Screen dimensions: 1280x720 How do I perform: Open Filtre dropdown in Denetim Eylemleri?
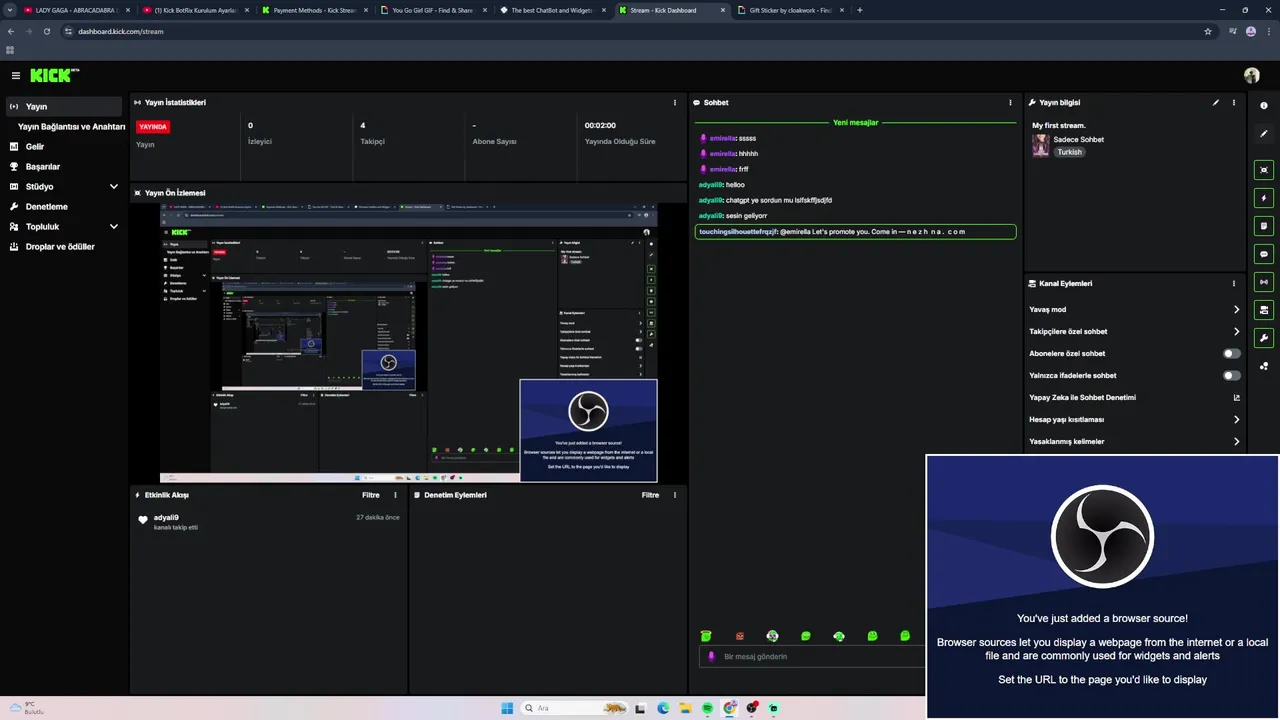[650, 495]
